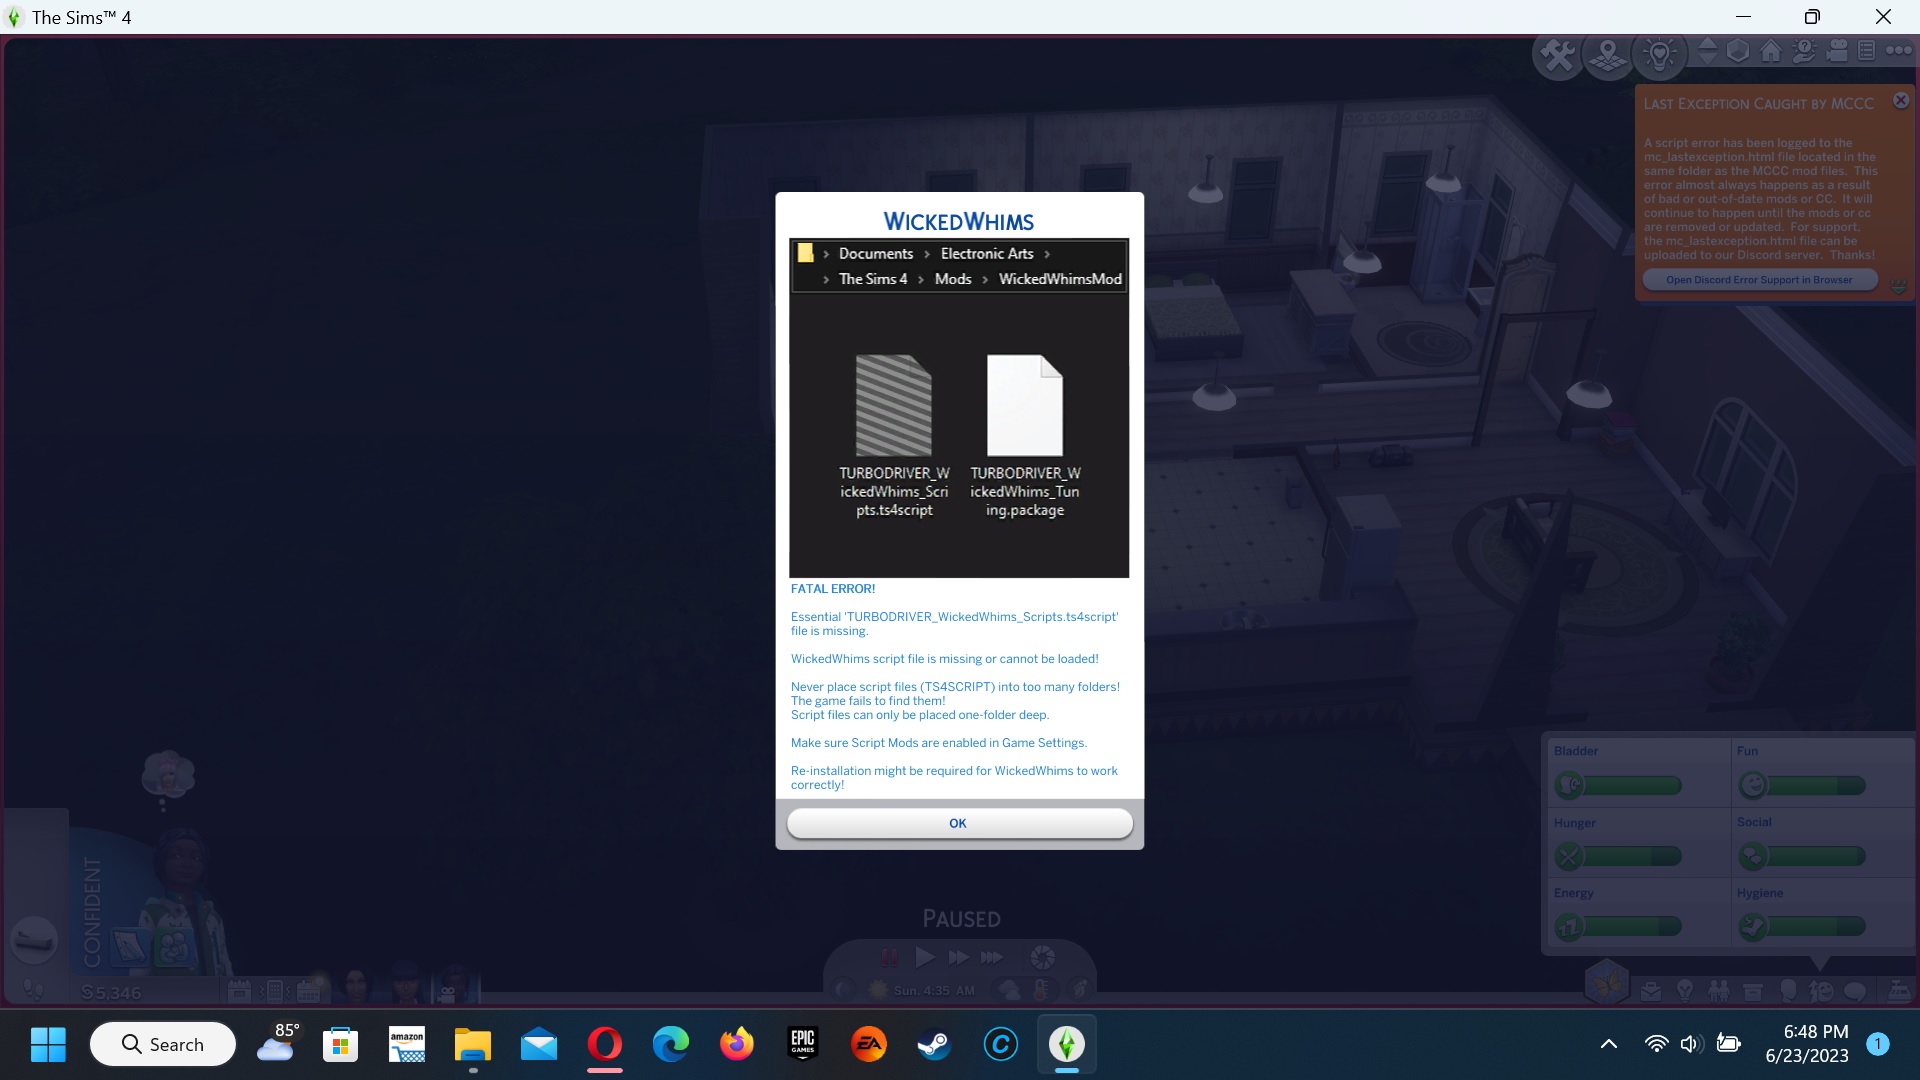Select the TURBODRIVER_WickedWhims_Tuning.package file image

[1024, 405]
